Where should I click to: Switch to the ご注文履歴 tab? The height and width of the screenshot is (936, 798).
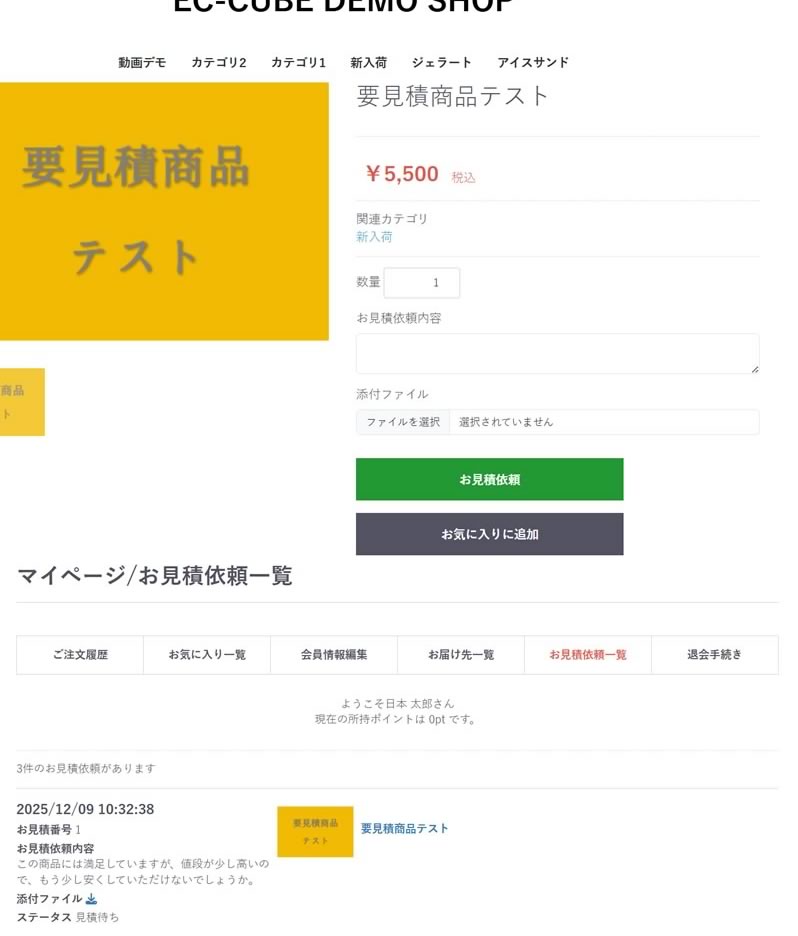coord(80,655)
